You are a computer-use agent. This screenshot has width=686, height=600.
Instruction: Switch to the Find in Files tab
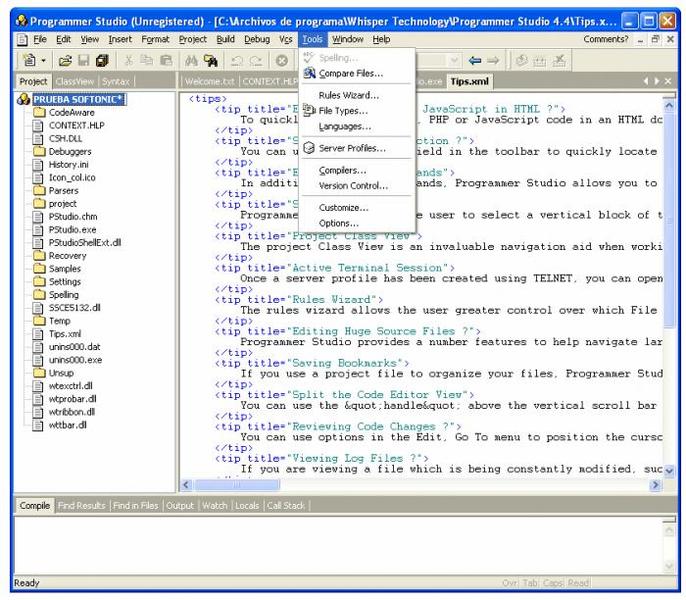(136, 505)
